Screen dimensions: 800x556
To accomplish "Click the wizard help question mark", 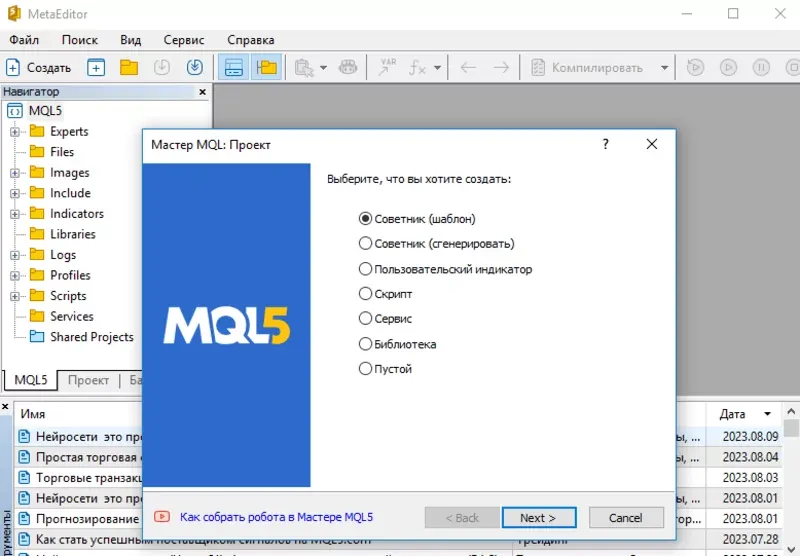I will click(x=606, y=144).
